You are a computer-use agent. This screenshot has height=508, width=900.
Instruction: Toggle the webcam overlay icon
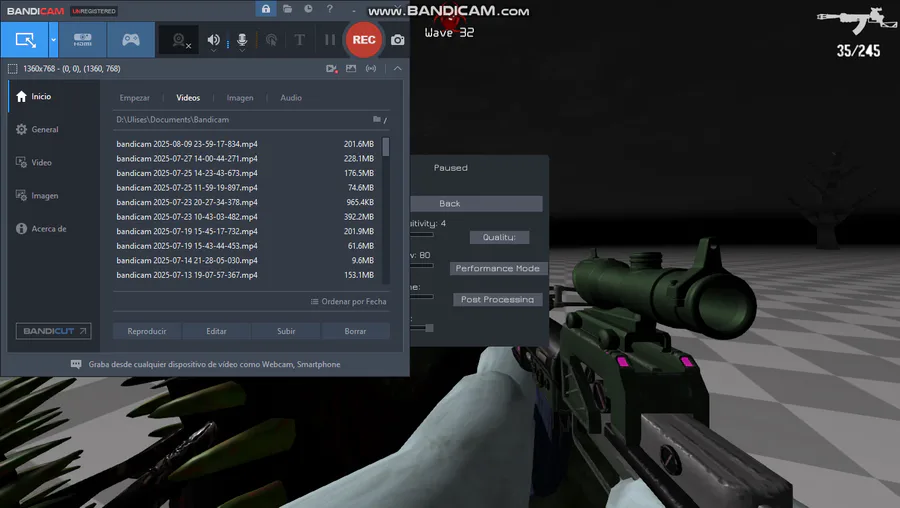point(180,40)
